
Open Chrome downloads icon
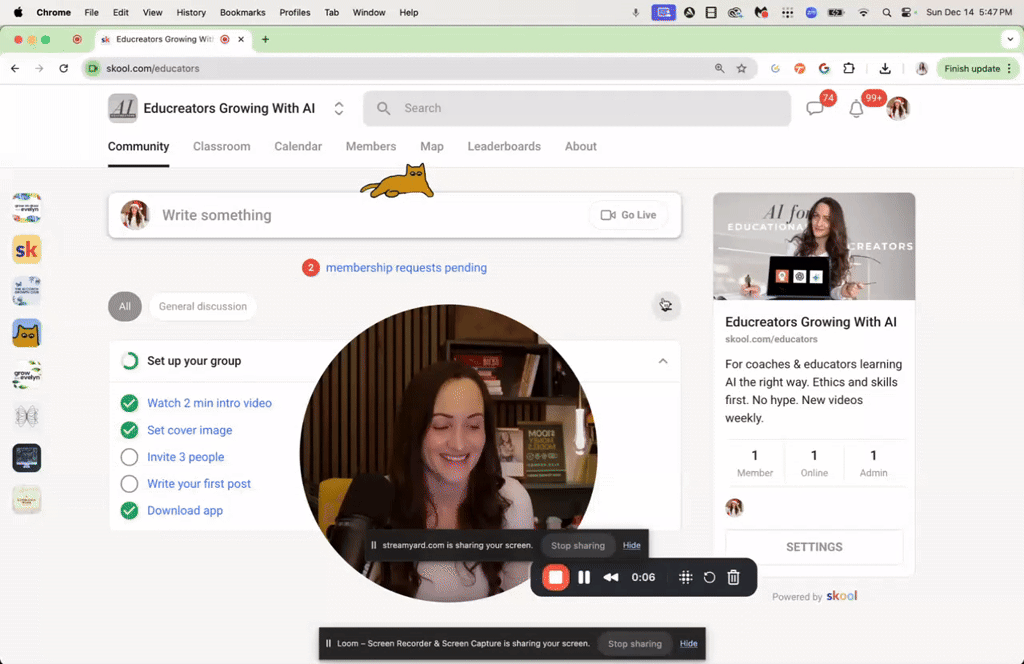[x=885, y=69]
